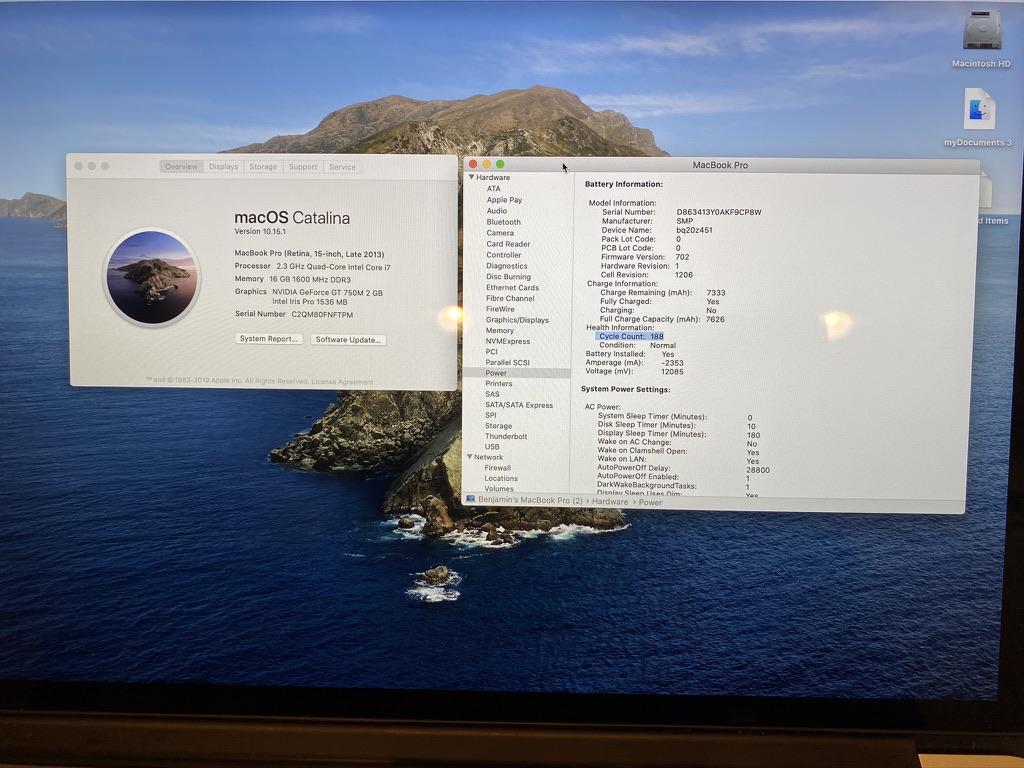The width and height of the screenshot is (1024, 768).
Task: Click the highlighted Cycle Count: 188 line
Action: [630, 336]
